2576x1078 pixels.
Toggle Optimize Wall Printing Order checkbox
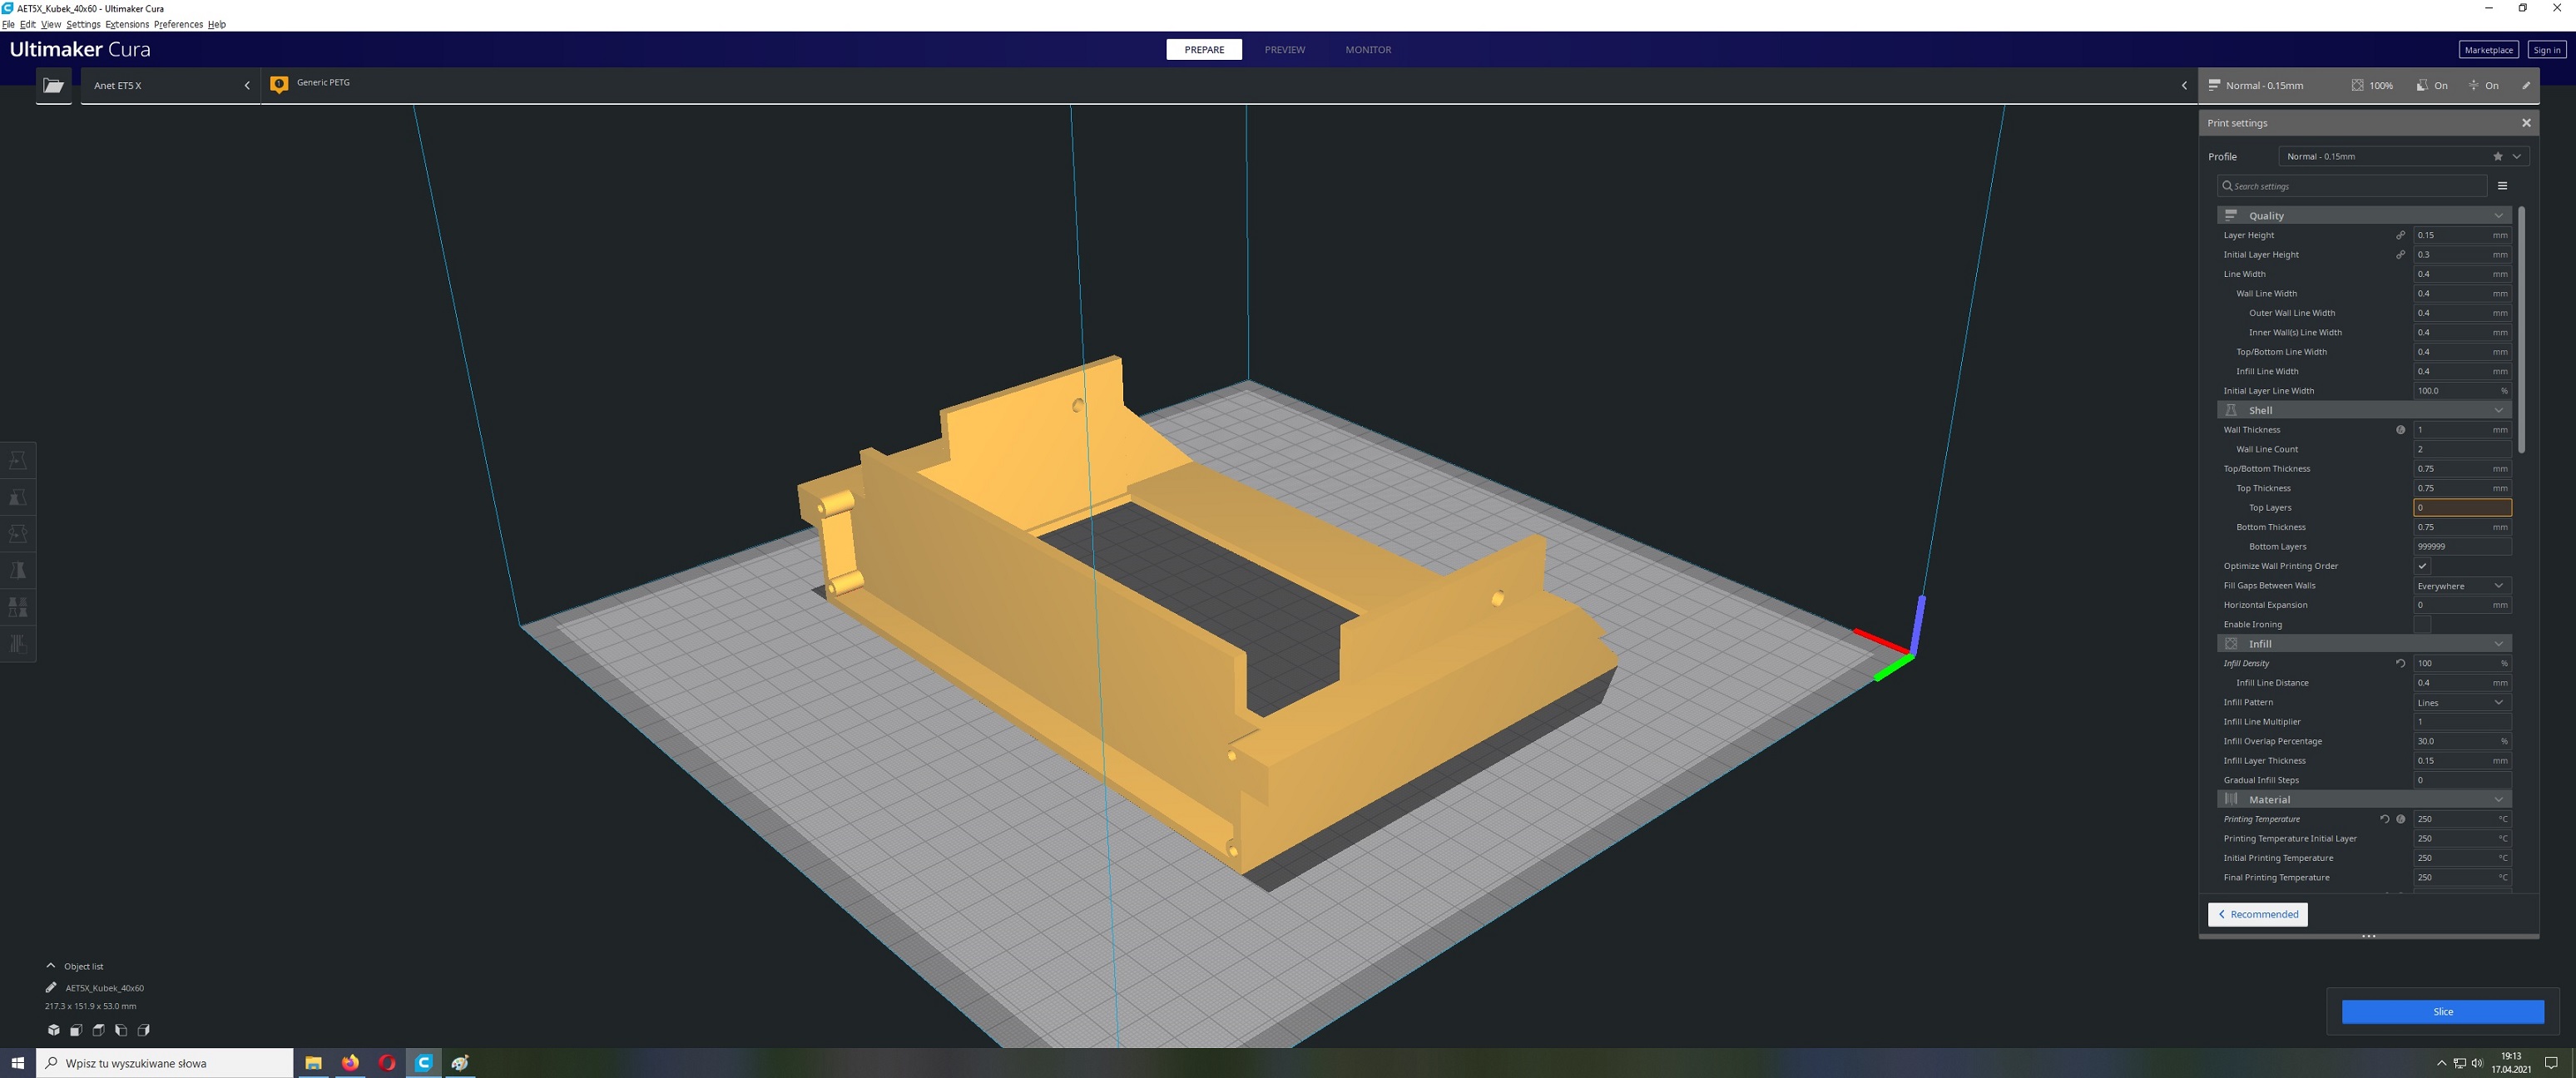tap(2422, 566)
